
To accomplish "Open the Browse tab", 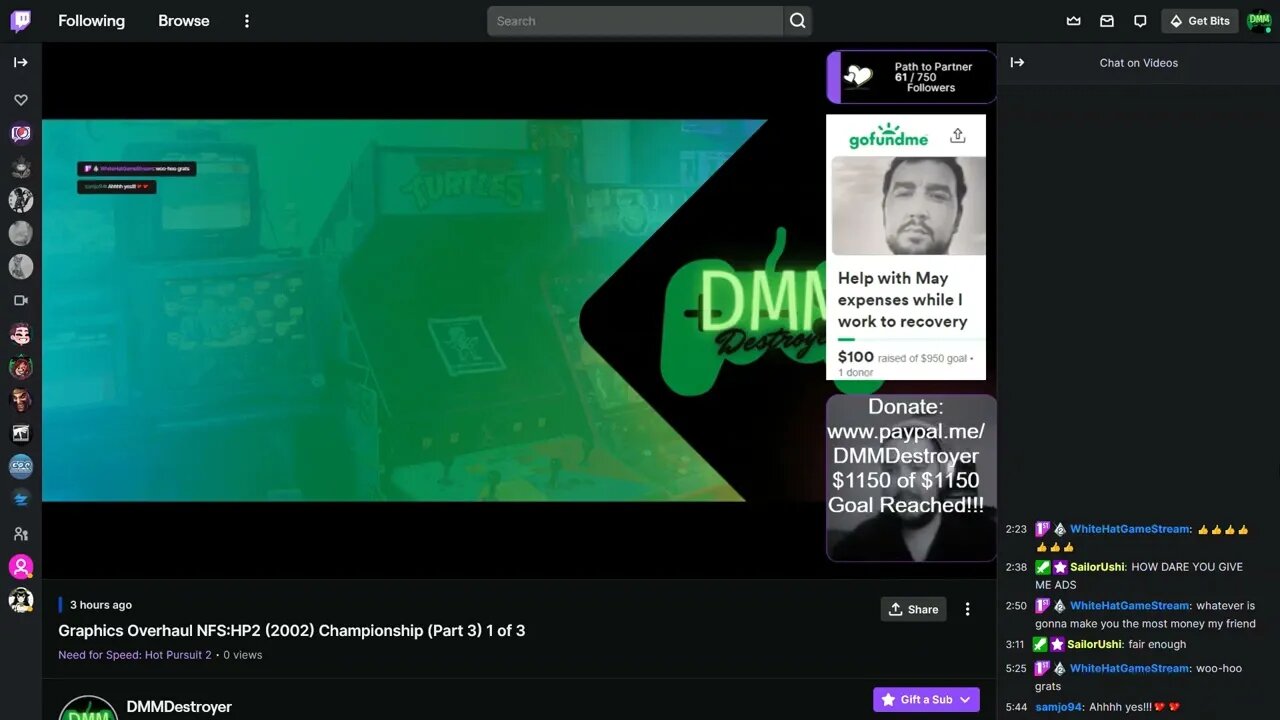I will (184, 21).
